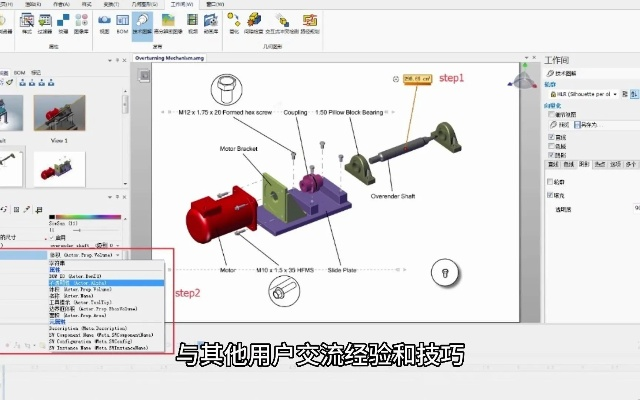Click the view mode icon at viewport top-left
The image size is (640, 400).
144,76
